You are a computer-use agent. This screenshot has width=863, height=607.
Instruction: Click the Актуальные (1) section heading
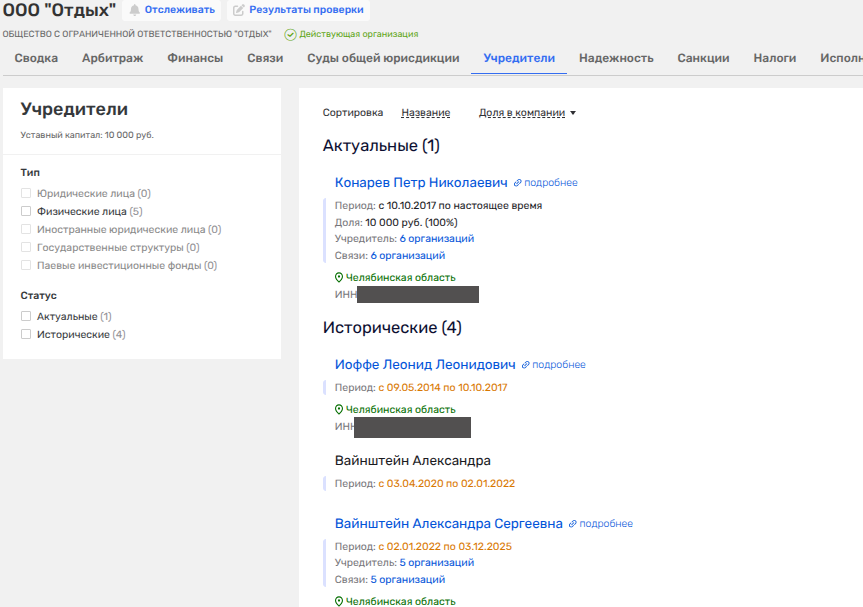click(x=381, y=146)
